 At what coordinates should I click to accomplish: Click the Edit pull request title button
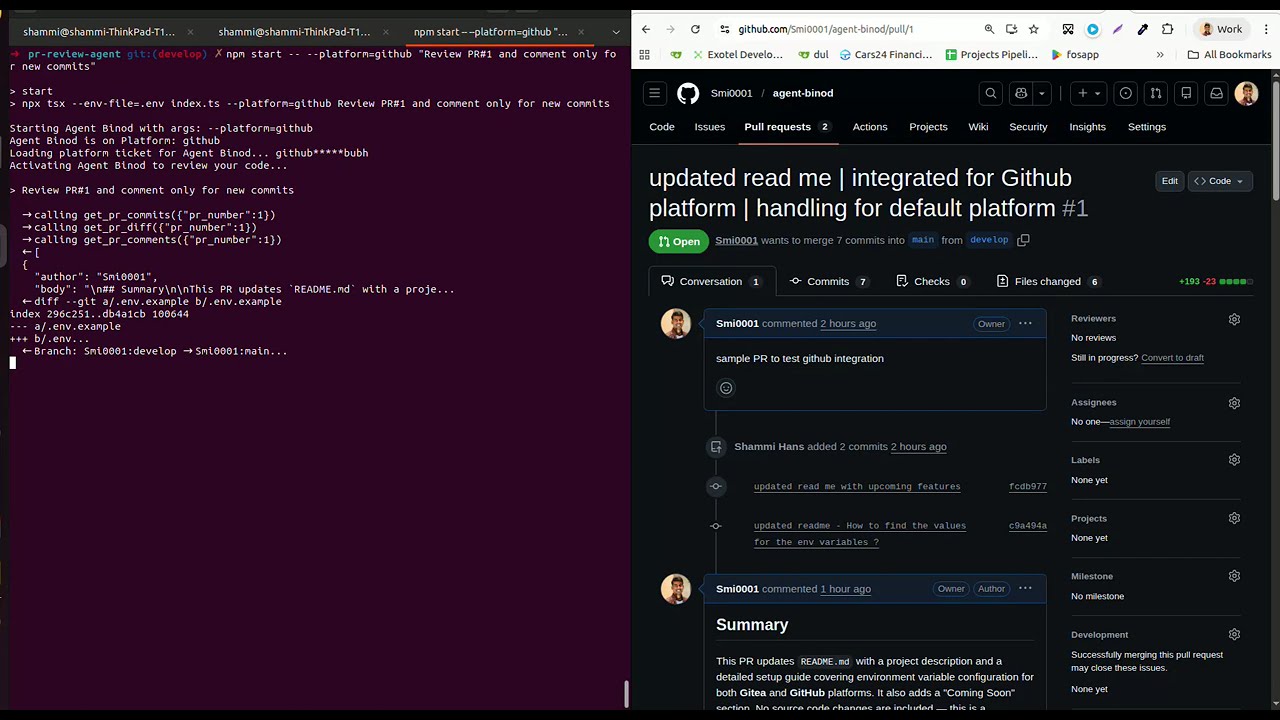pyautogui.click(x=1169, y=181)
